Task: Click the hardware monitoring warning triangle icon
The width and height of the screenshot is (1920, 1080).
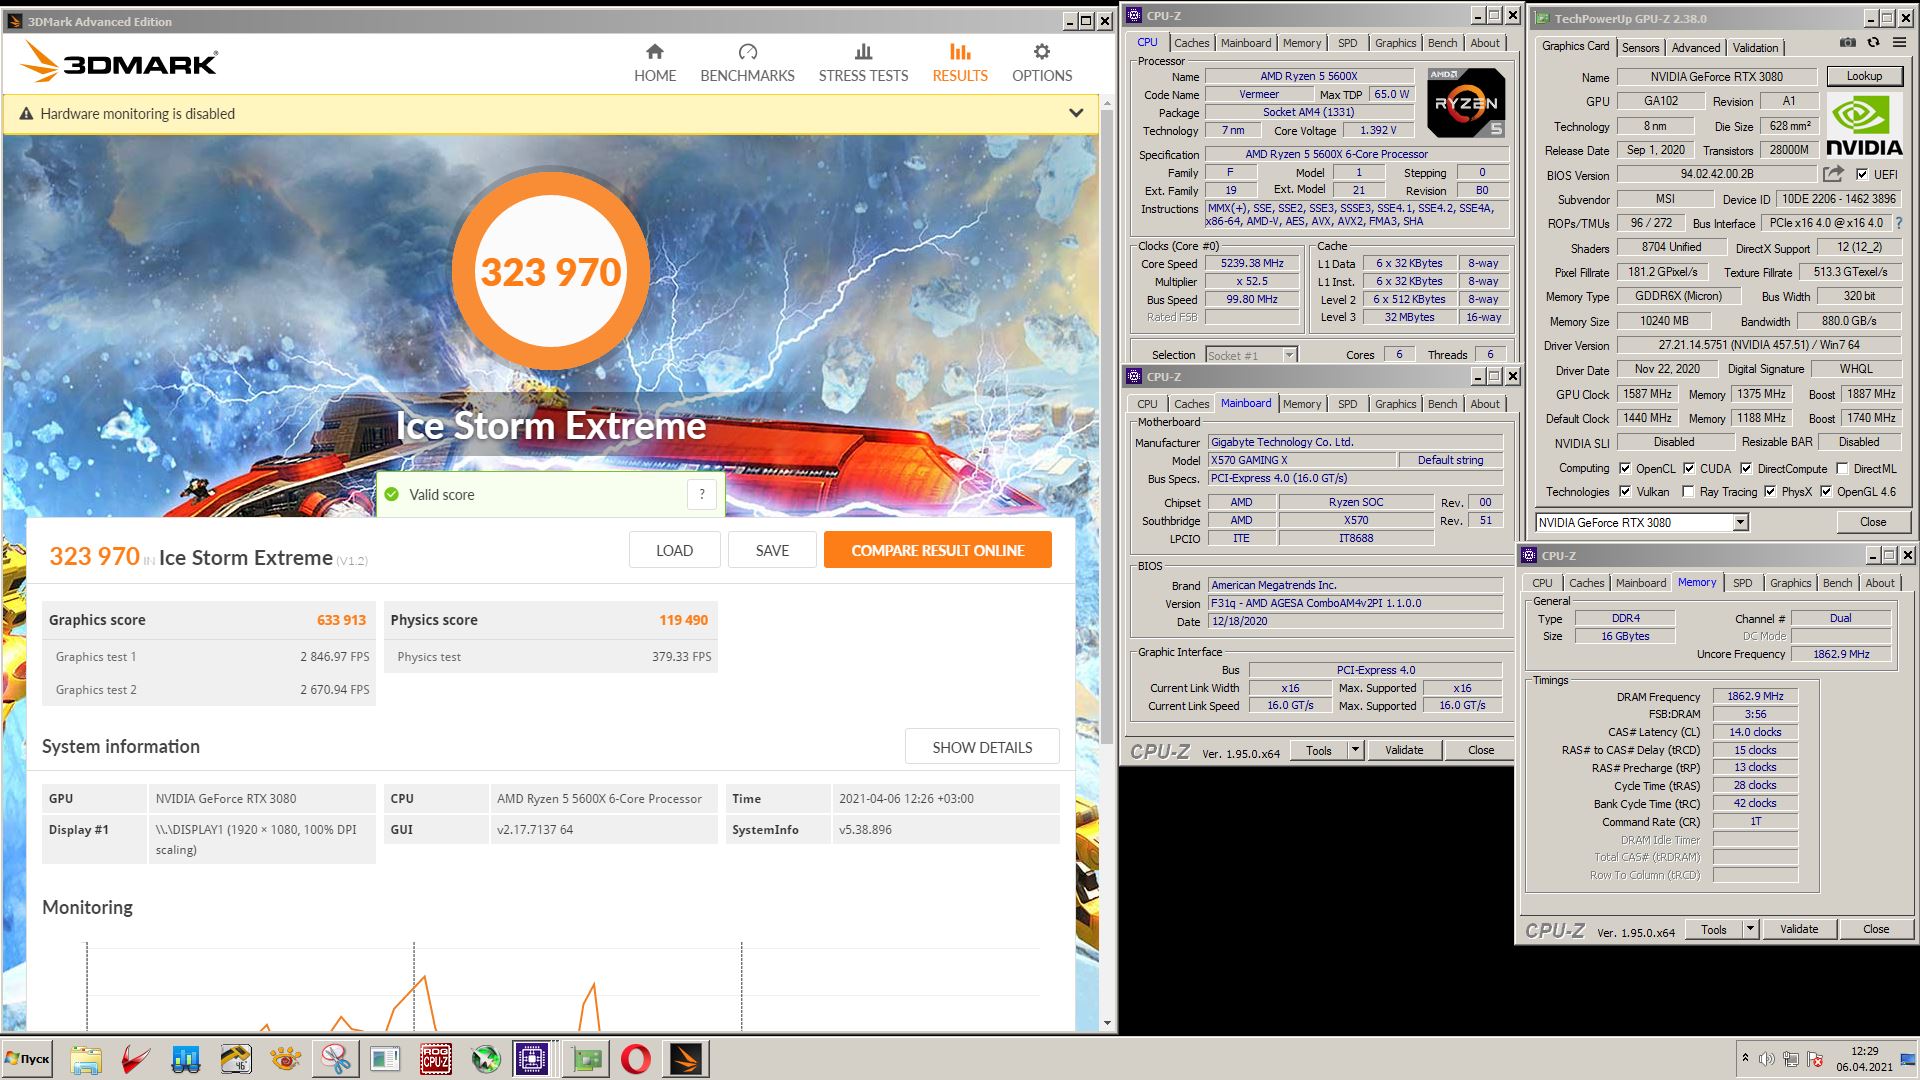Action: pyautogui.click(x=26, y=114)
